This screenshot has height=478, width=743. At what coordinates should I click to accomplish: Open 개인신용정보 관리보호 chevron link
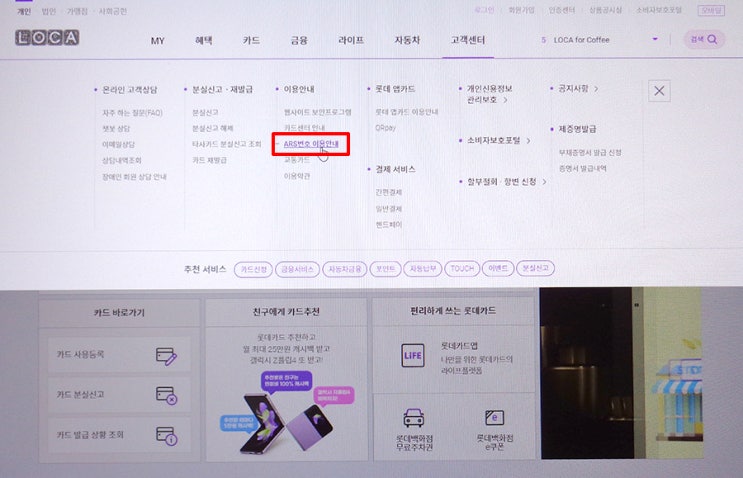click(489, 94)
